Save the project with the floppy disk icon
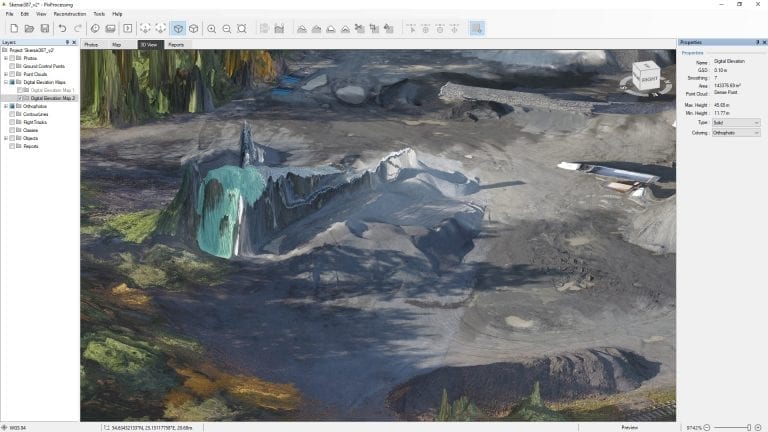 [x=45, y=29]
